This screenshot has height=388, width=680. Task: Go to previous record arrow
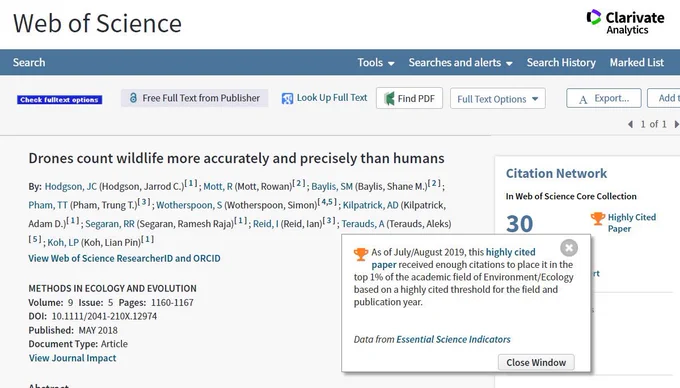click(x=631, y=124)
